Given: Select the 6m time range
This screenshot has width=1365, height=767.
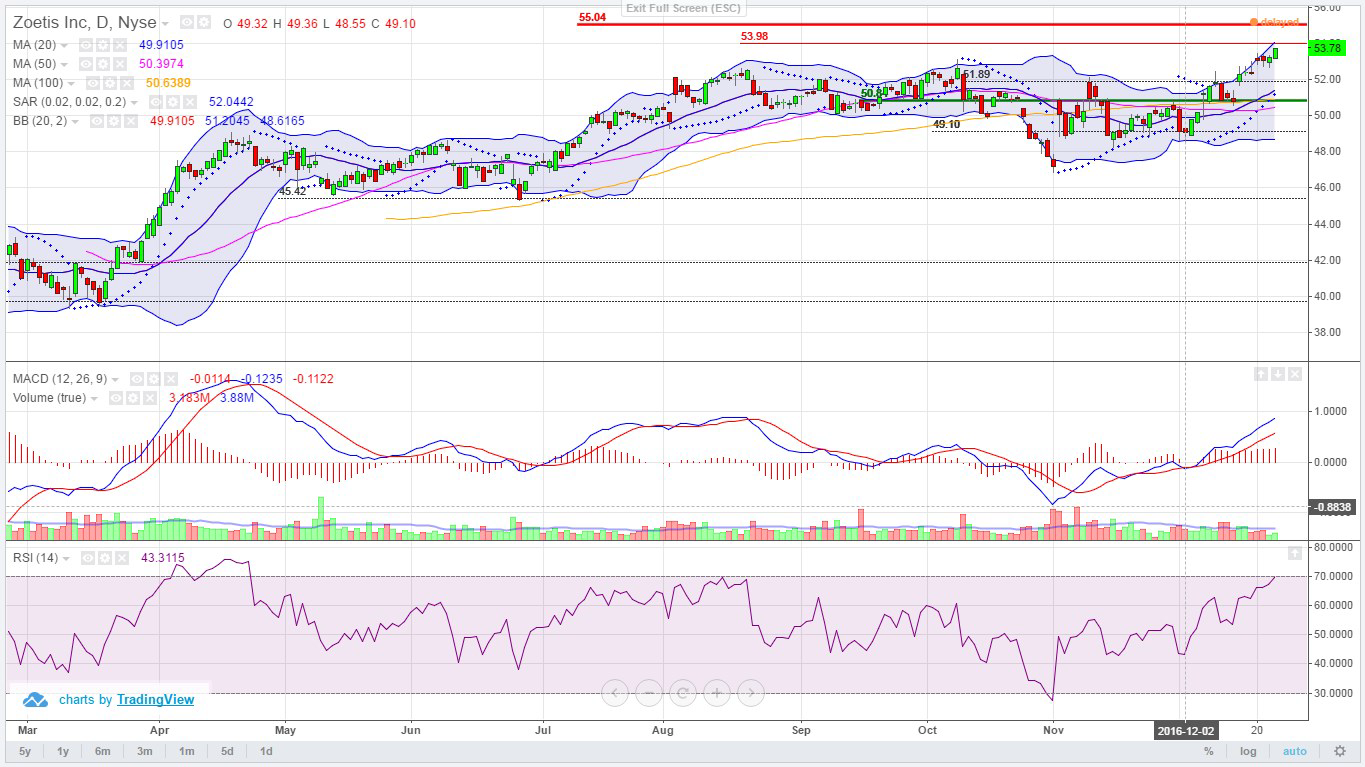Looking at the screenshot, I should (102, 751).
